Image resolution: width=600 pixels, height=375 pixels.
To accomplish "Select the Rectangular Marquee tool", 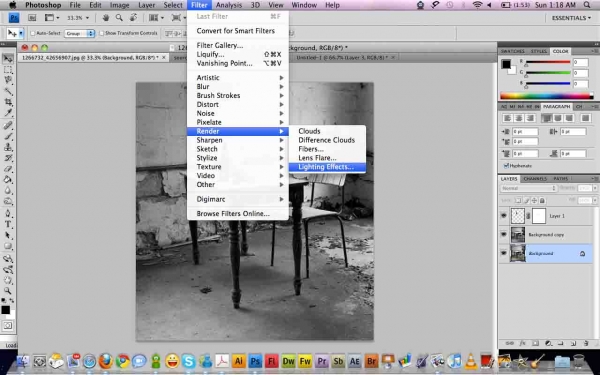I will pos(8,70).
